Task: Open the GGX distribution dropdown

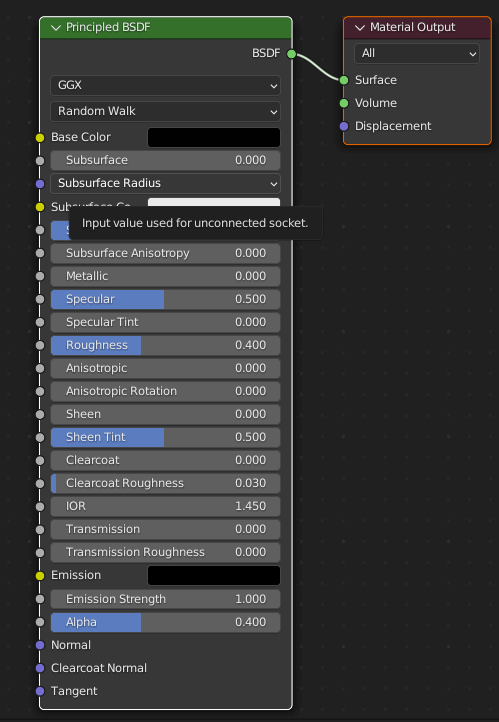Action: click(165, 86)
